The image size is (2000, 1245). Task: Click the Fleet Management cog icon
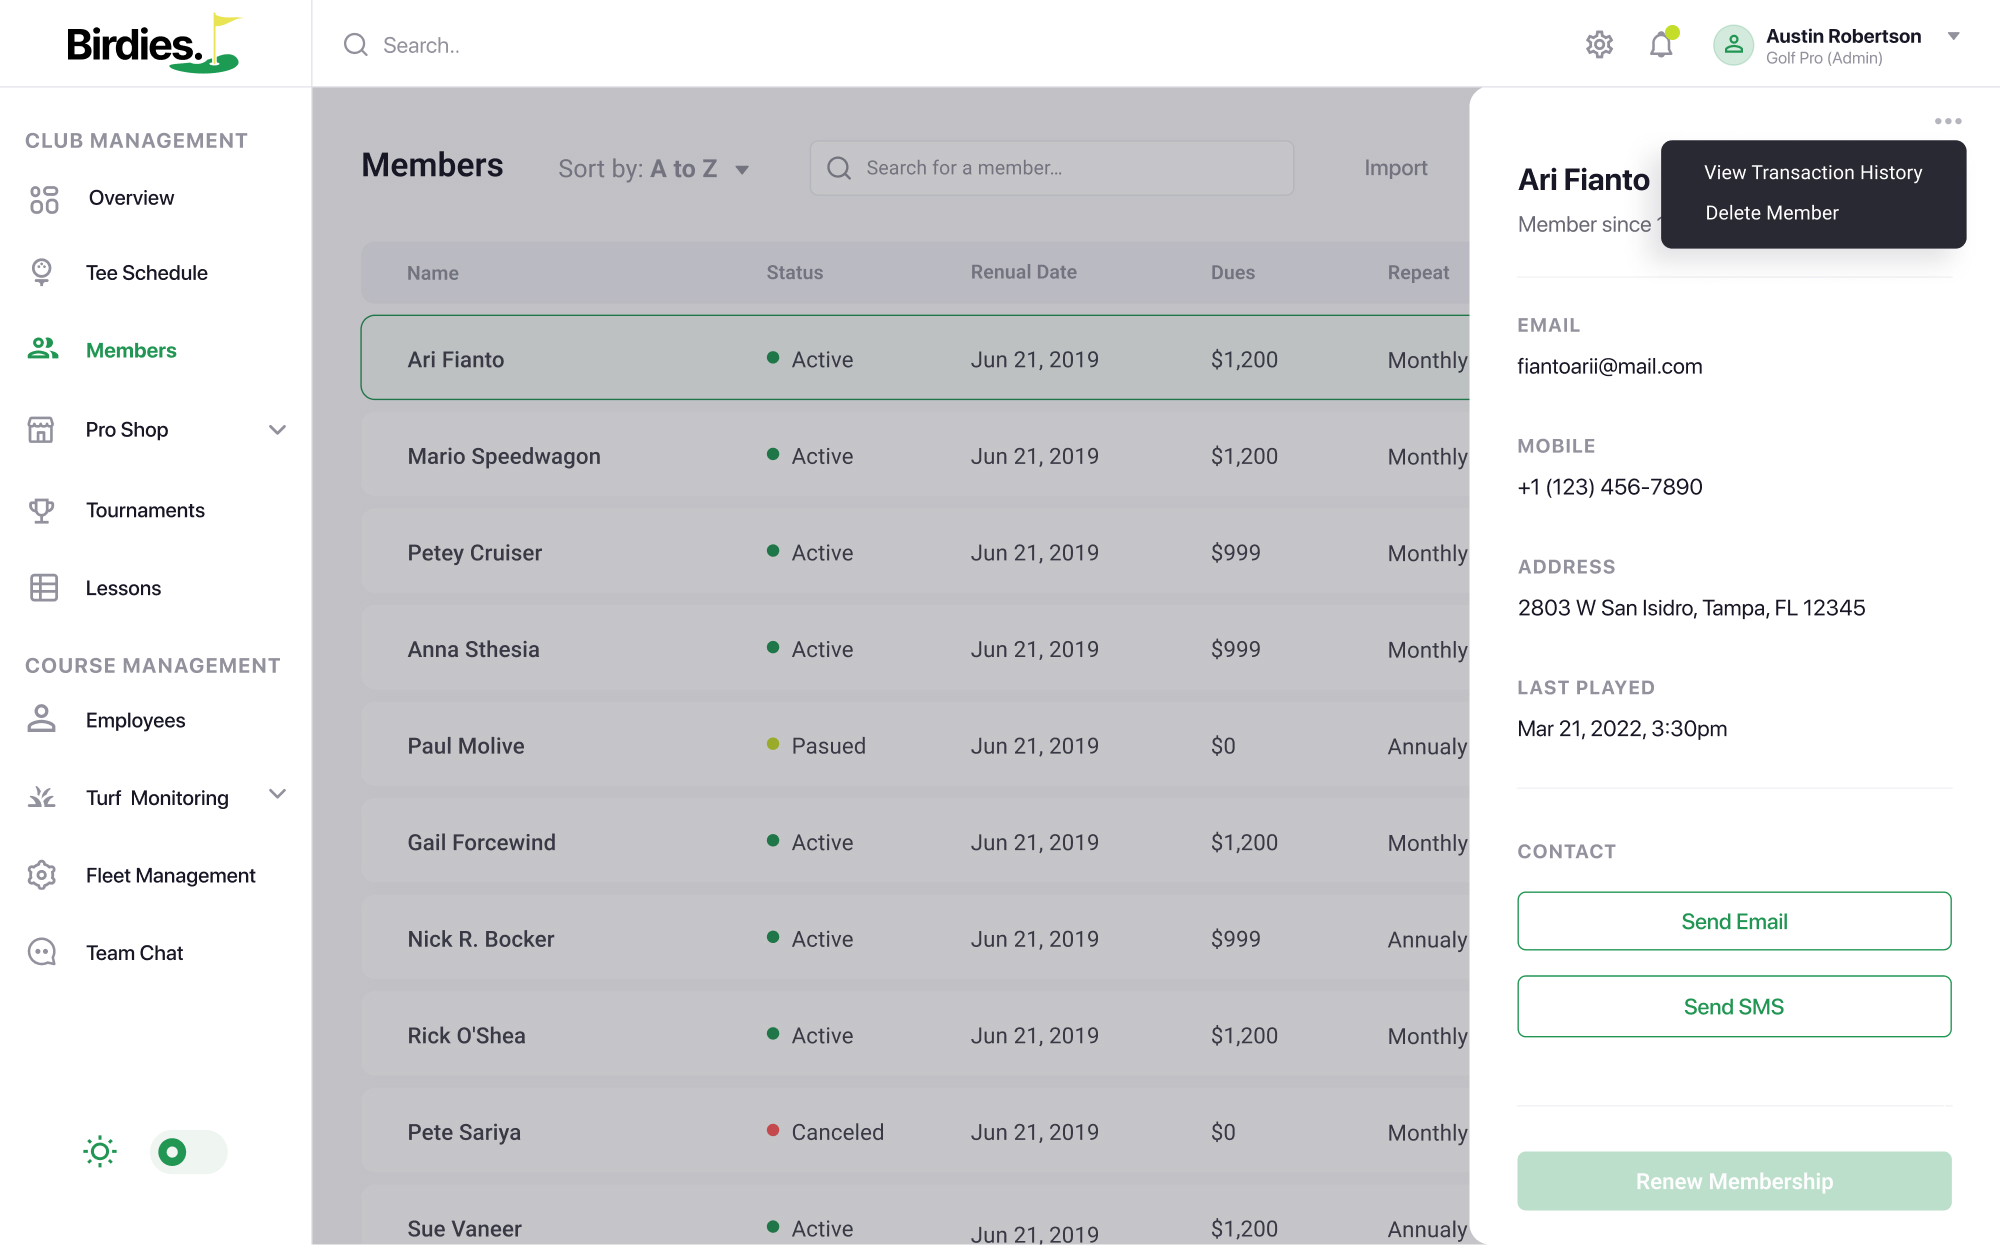(x=42, y=875)
